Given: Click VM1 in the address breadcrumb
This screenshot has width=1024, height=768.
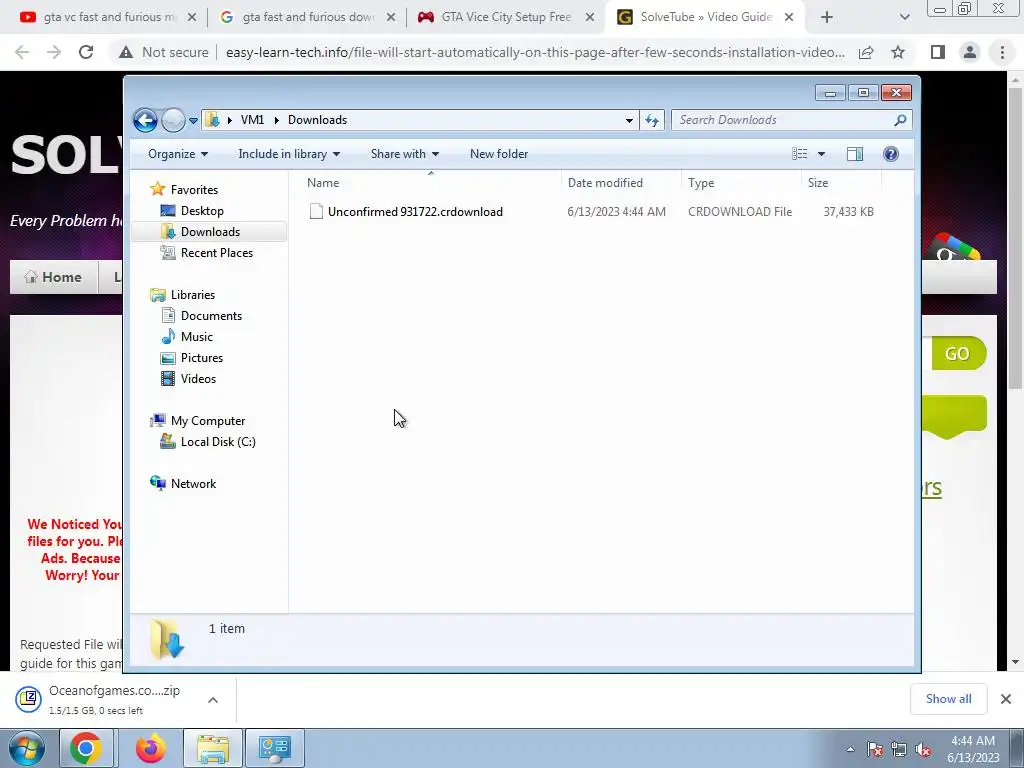Looking at the screenshot, I should (252, 120).
